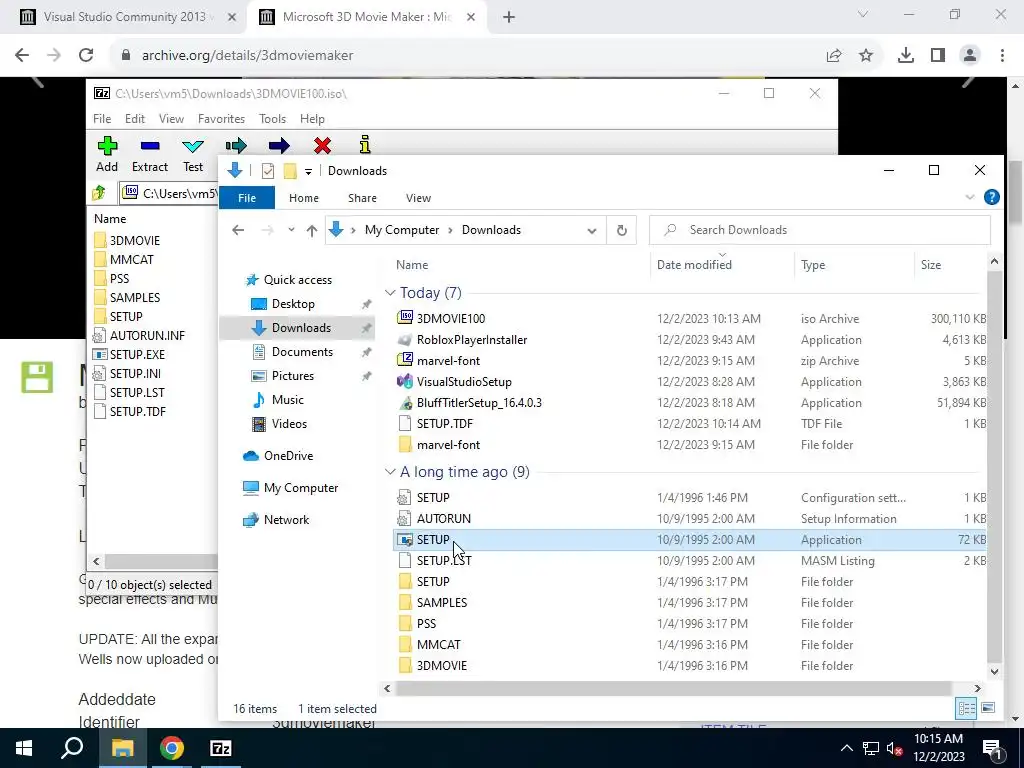
Task: Click Properties icon in Explorer quick access toolbar
Action: click(268, 171)
